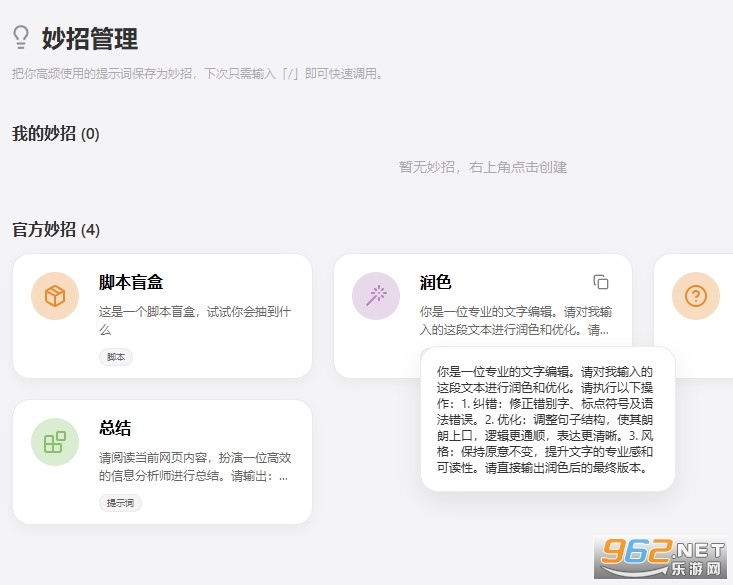The width and height of the screenshot is (733, 585).
Task: Click the purple magic wand icon for 润色
Action: tap(376, 296)
